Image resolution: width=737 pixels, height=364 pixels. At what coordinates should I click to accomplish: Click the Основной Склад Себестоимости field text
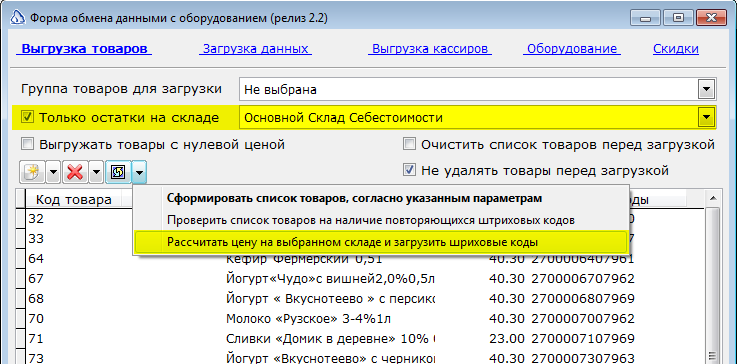point(343,117)
